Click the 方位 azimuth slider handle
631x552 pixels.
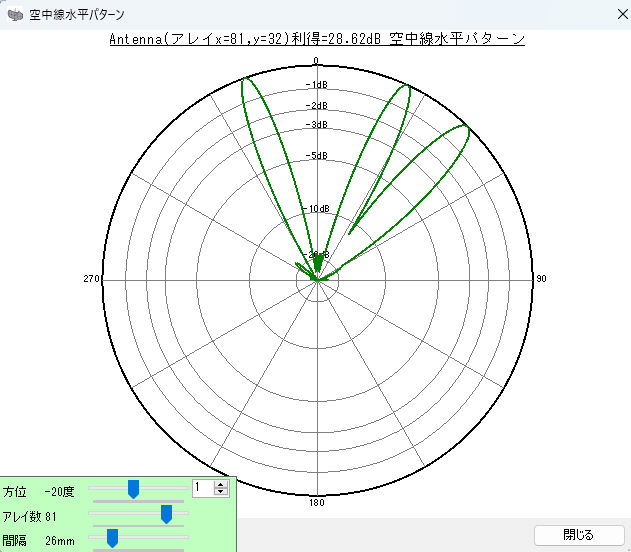click(132, 488)
